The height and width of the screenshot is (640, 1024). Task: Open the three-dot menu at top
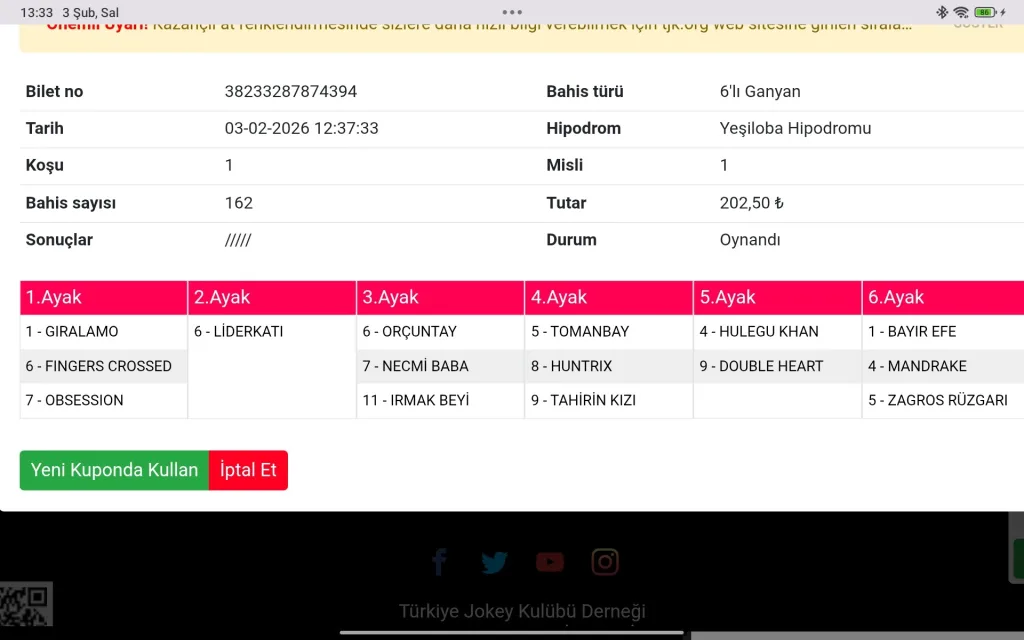(x=512, y=12)
